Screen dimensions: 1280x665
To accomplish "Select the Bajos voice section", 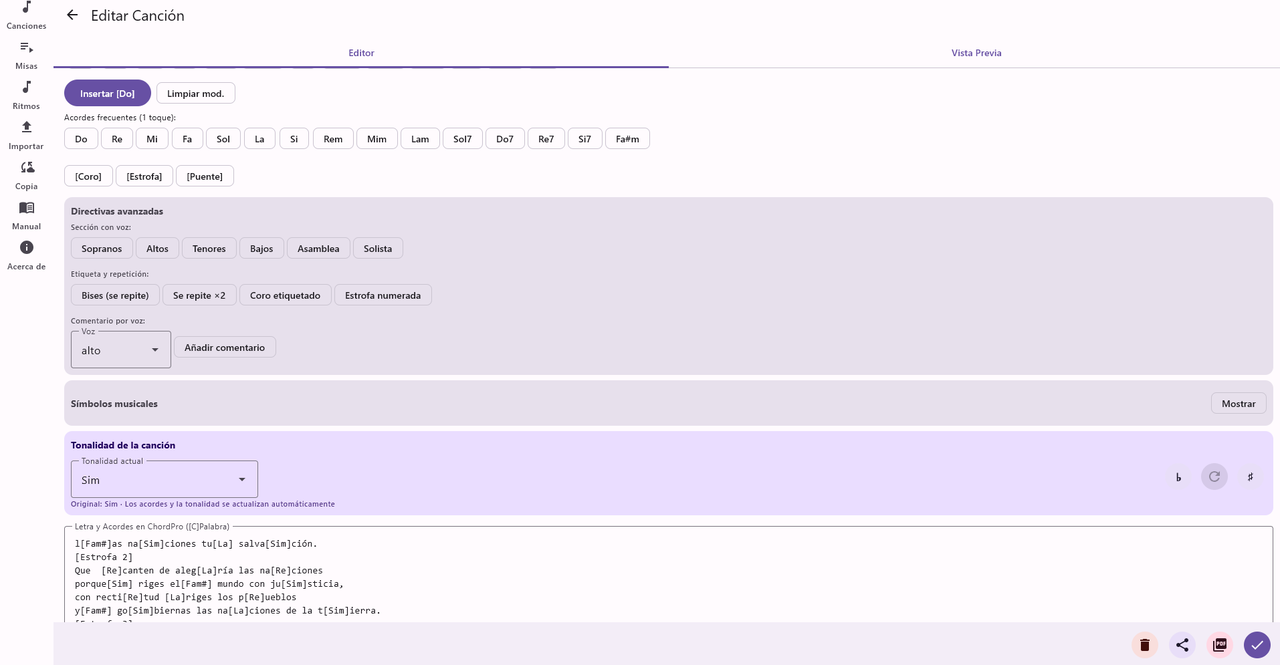I will [x=261, y=248].
